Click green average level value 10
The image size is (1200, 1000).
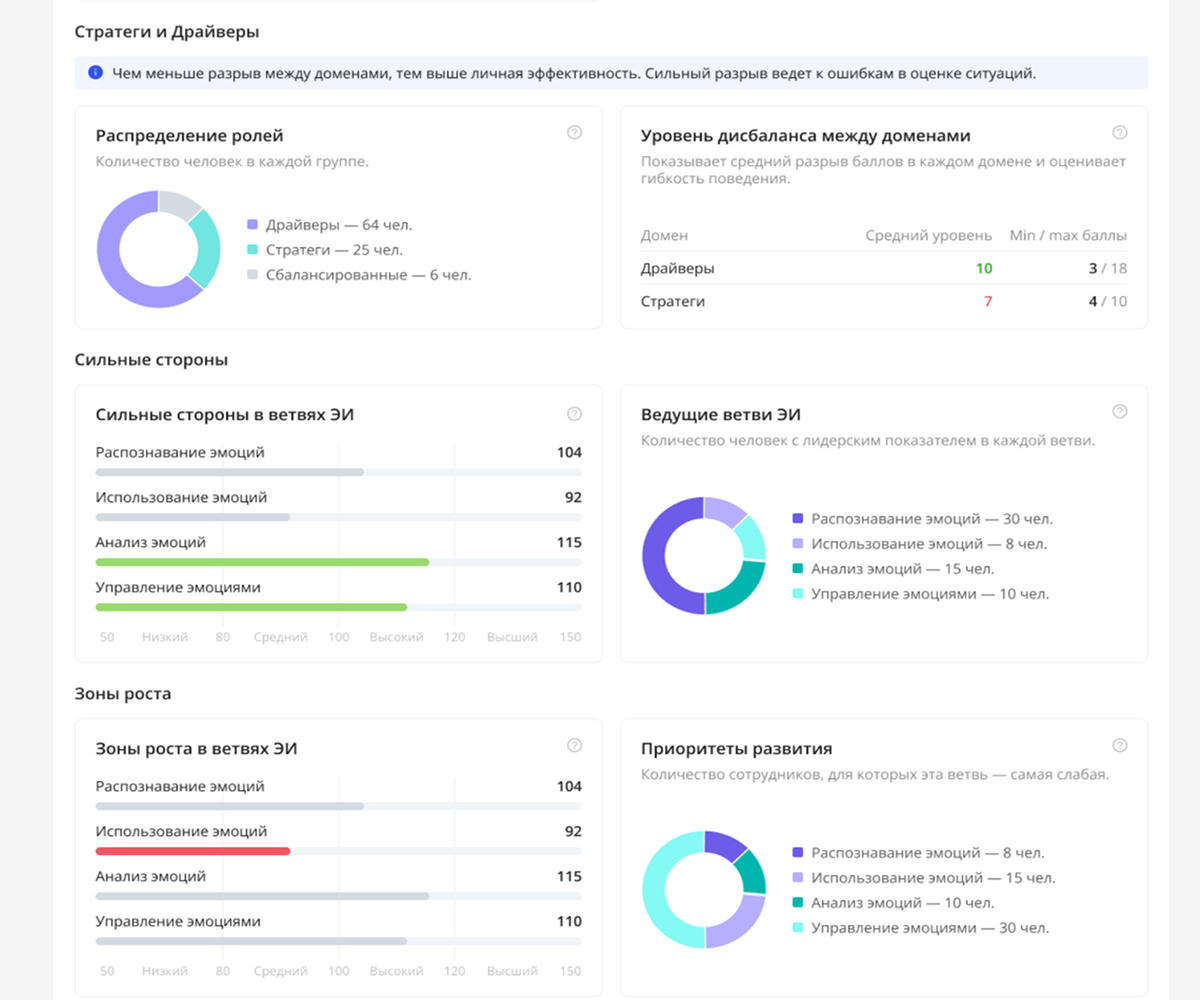(984, 268)
